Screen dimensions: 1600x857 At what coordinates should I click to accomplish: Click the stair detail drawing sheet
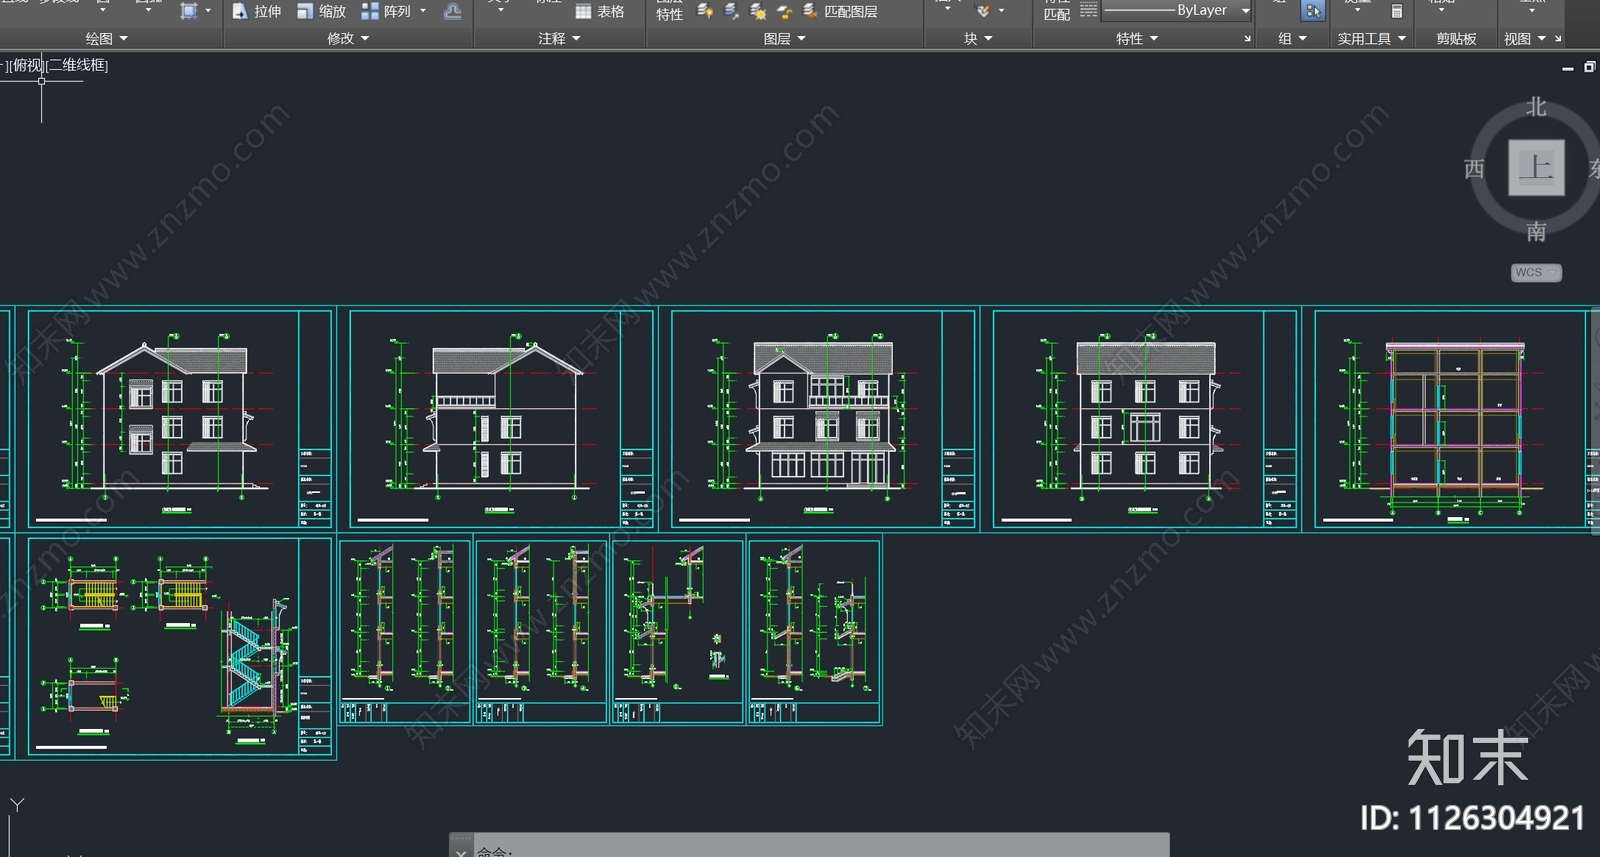[x=180, y=646]
